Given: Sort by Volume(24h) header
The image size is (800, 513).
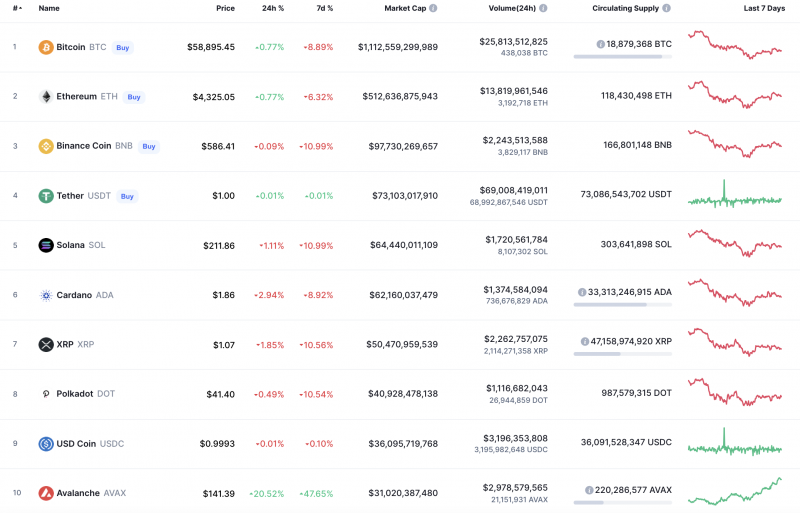Looking at the screenshot, I should coord(512,8).
